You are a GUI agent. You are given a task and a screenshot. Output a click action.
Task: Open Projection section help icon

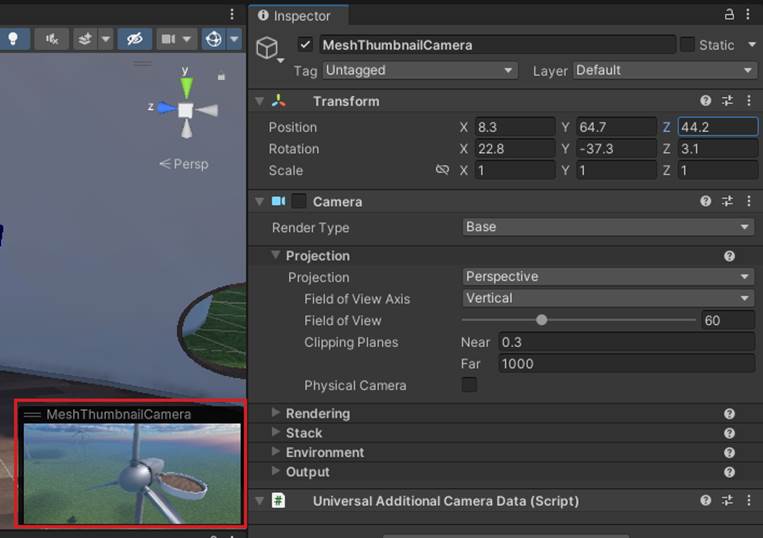pyautogui.click(x=729, y=256)
